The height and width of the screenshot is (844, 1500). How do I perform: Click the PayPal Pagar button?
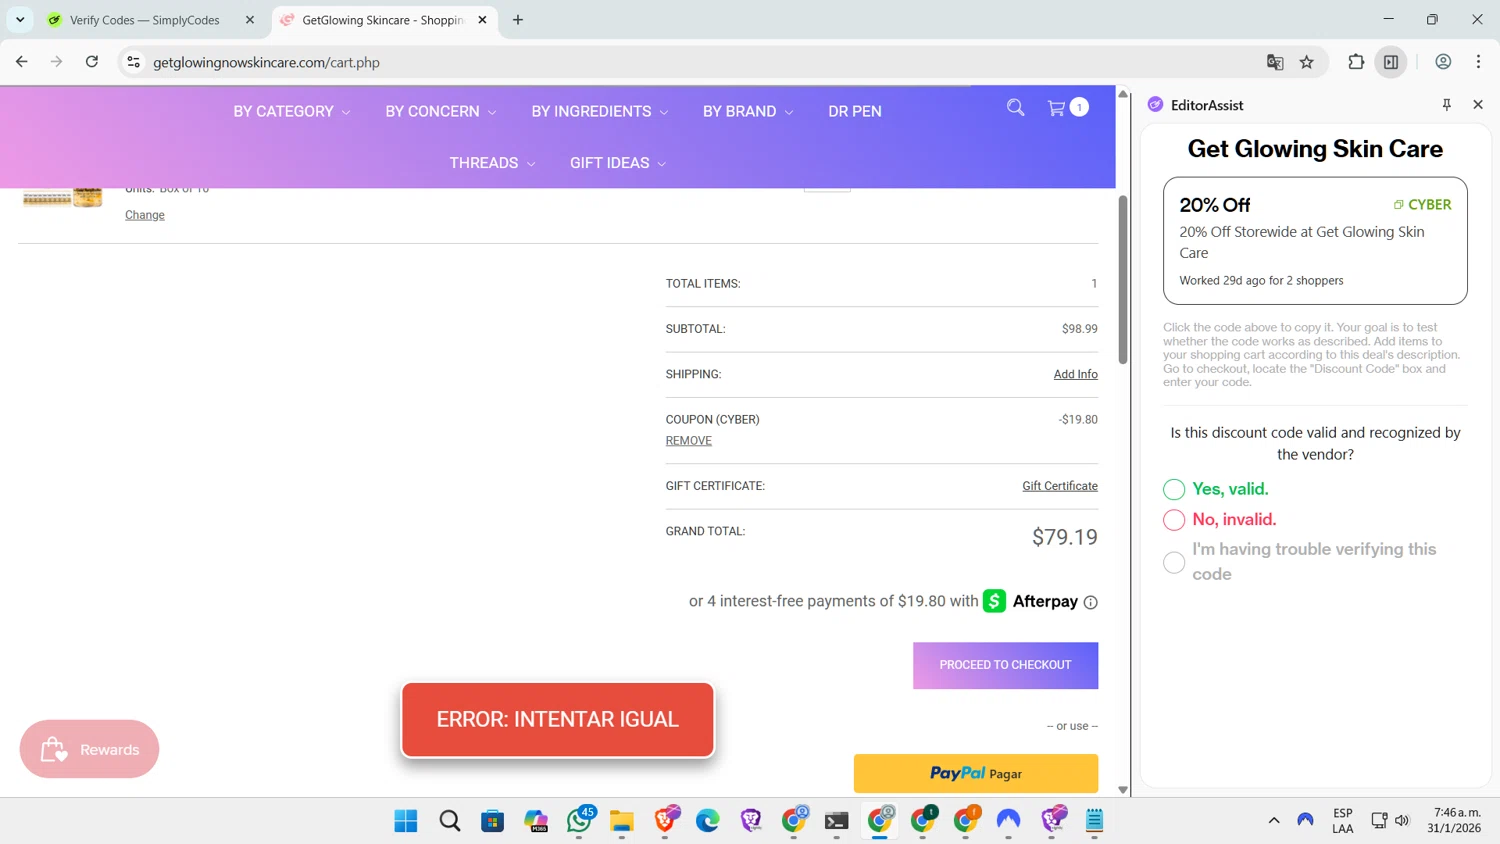(x=976, y=773)
